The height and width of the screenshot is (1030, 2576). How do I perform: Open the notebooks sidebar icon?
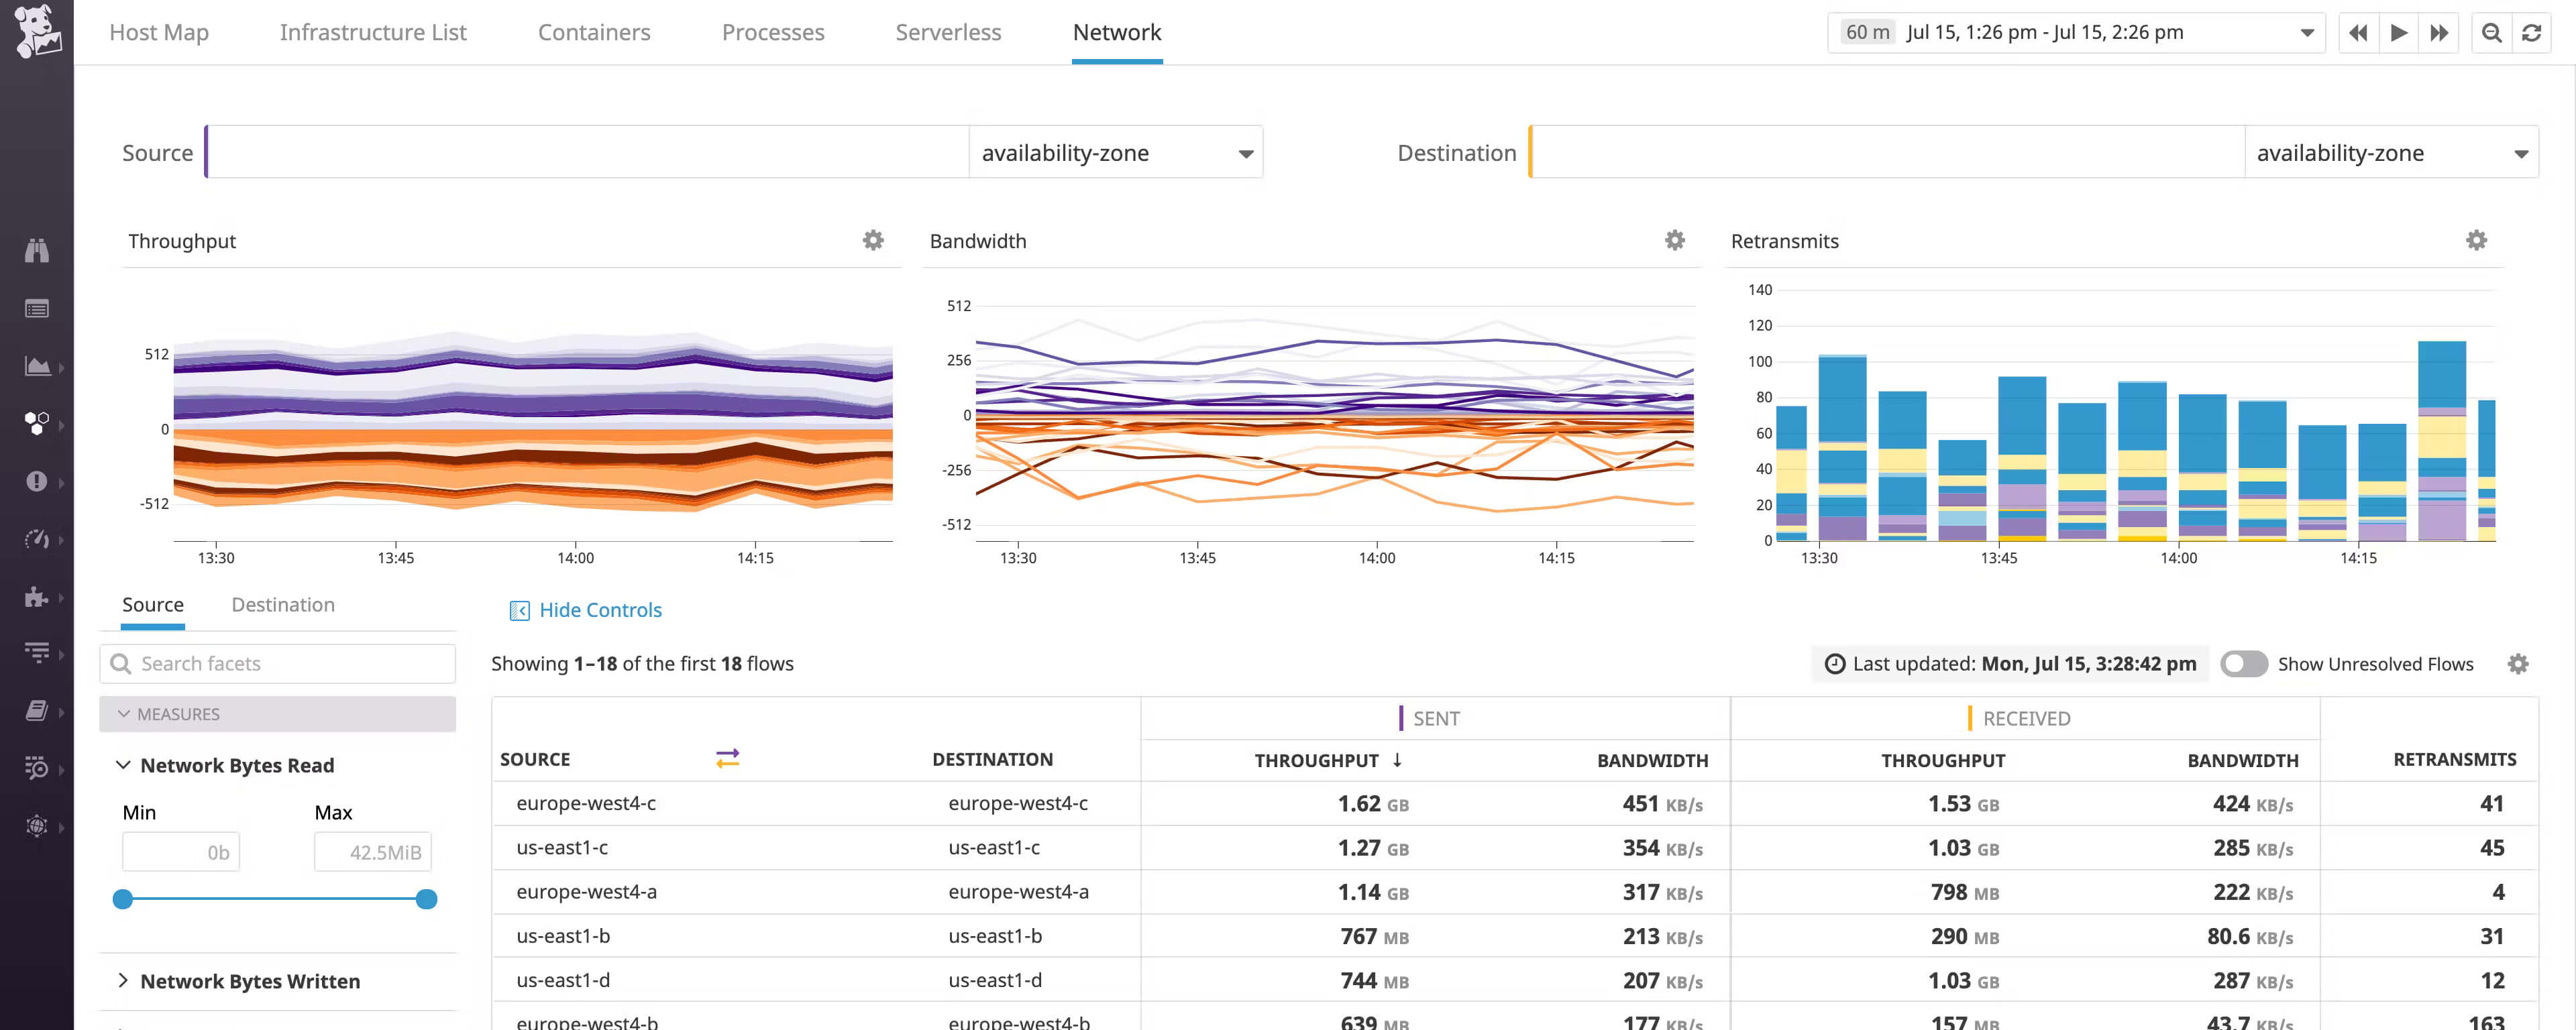point(37,711)
